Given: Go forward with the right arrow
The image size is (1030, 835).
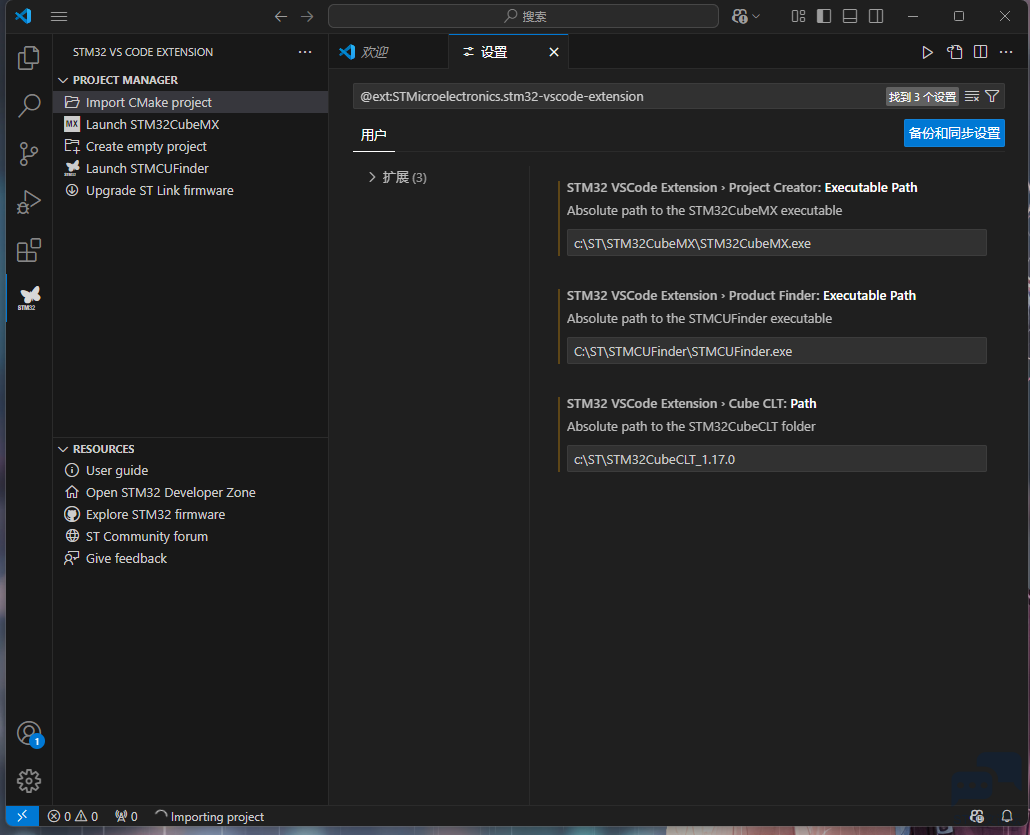Looking at the screenshot, I should click(307, 16).
